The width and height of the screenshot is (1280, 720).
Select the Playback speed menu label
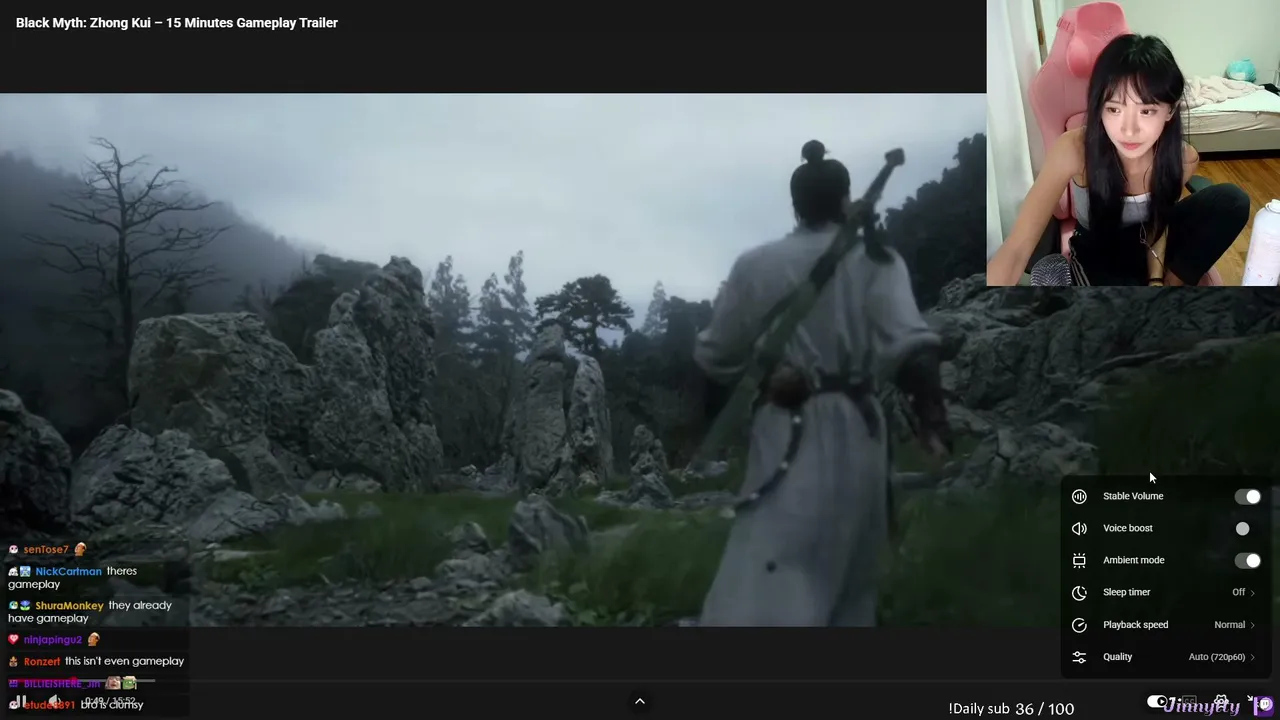point(1136,625)
